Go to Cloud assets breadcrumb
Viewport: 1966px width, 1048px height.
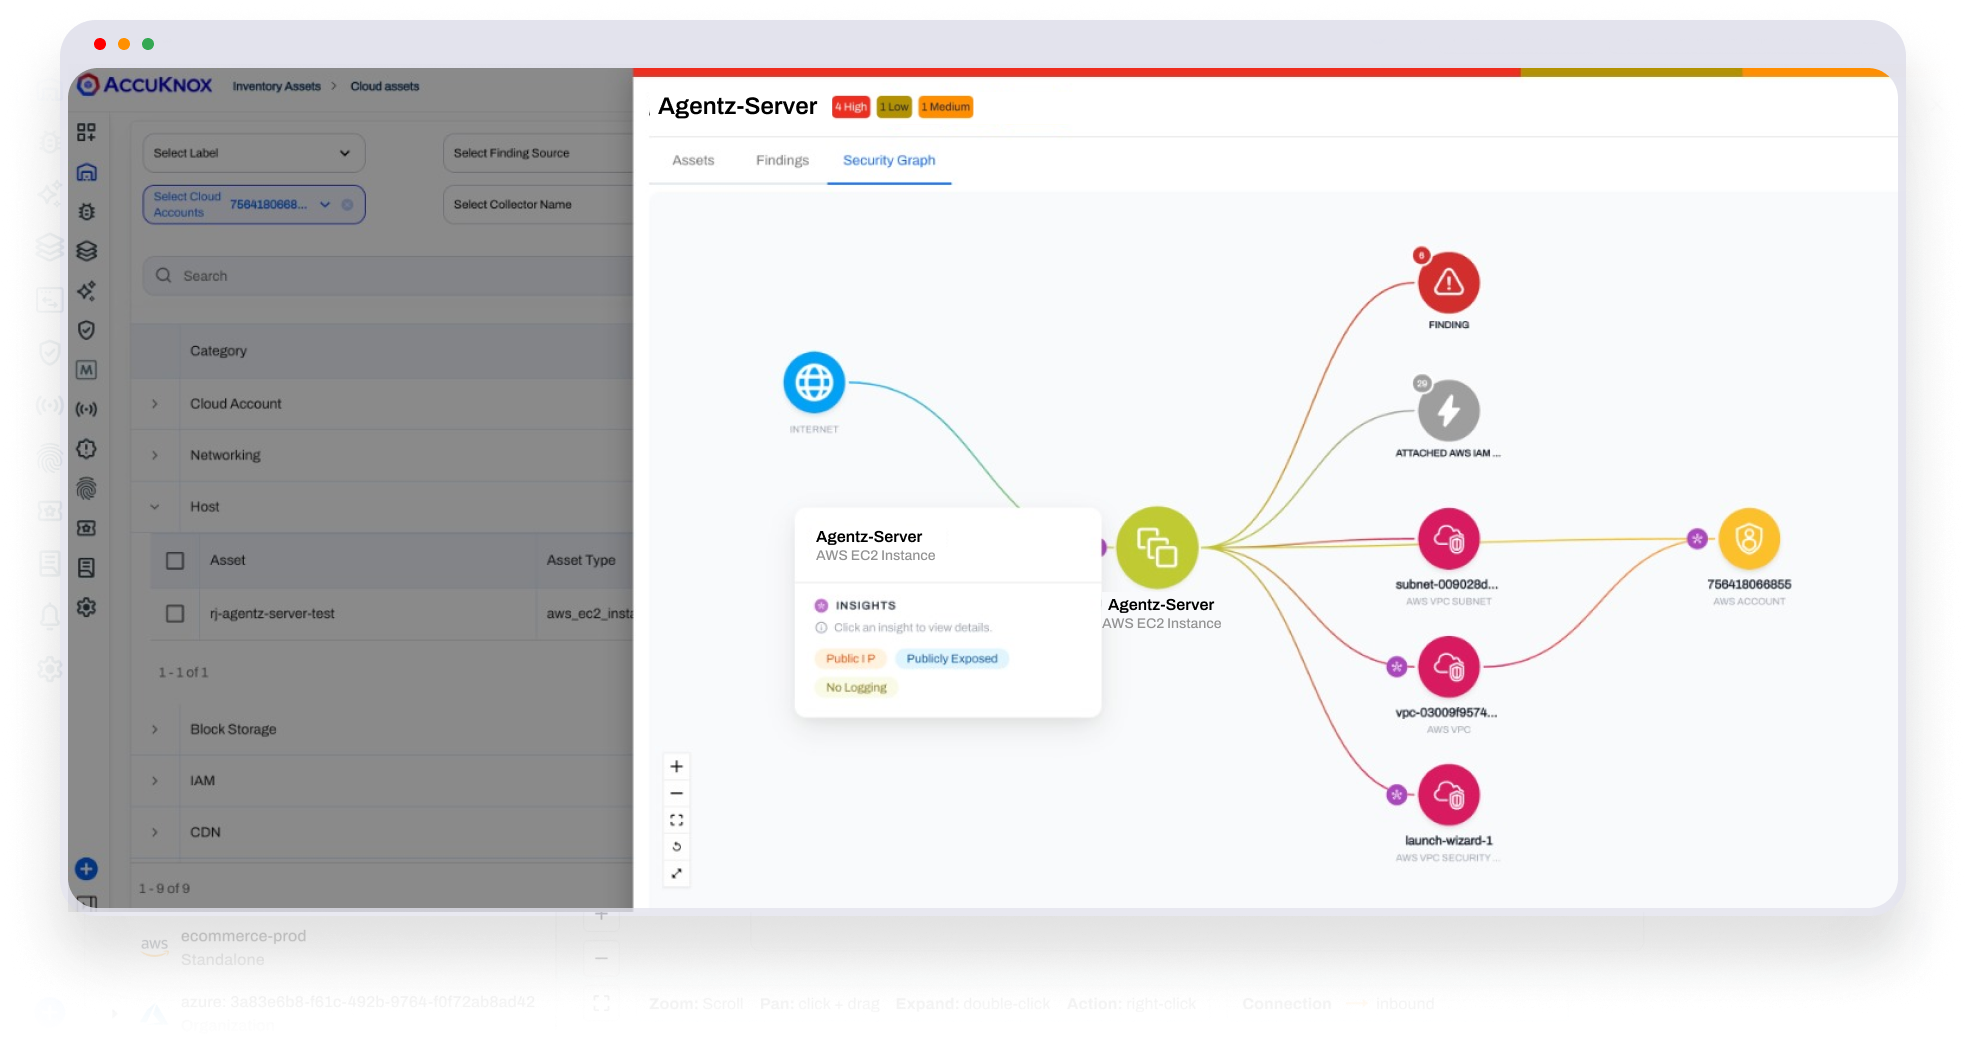(385, 86)
